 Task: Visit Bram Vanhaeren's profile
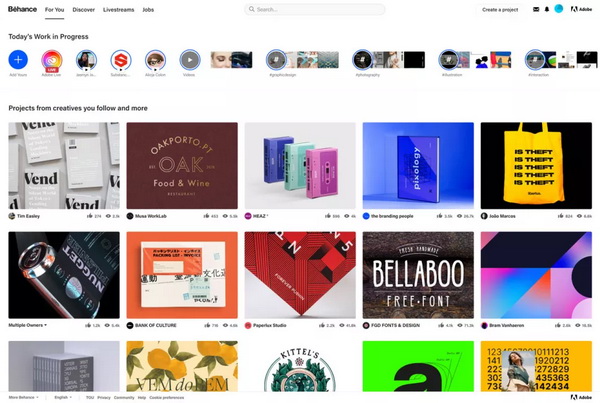(x=507, y=325)
